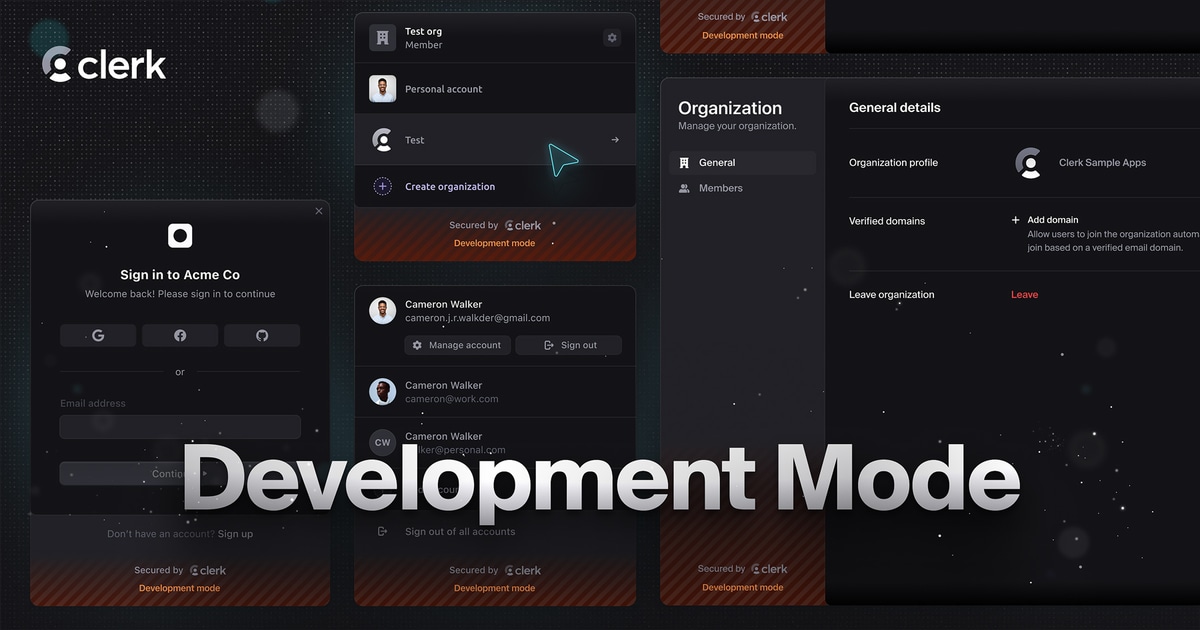
Task: Click the General building icon
Action: click(684, 163)
